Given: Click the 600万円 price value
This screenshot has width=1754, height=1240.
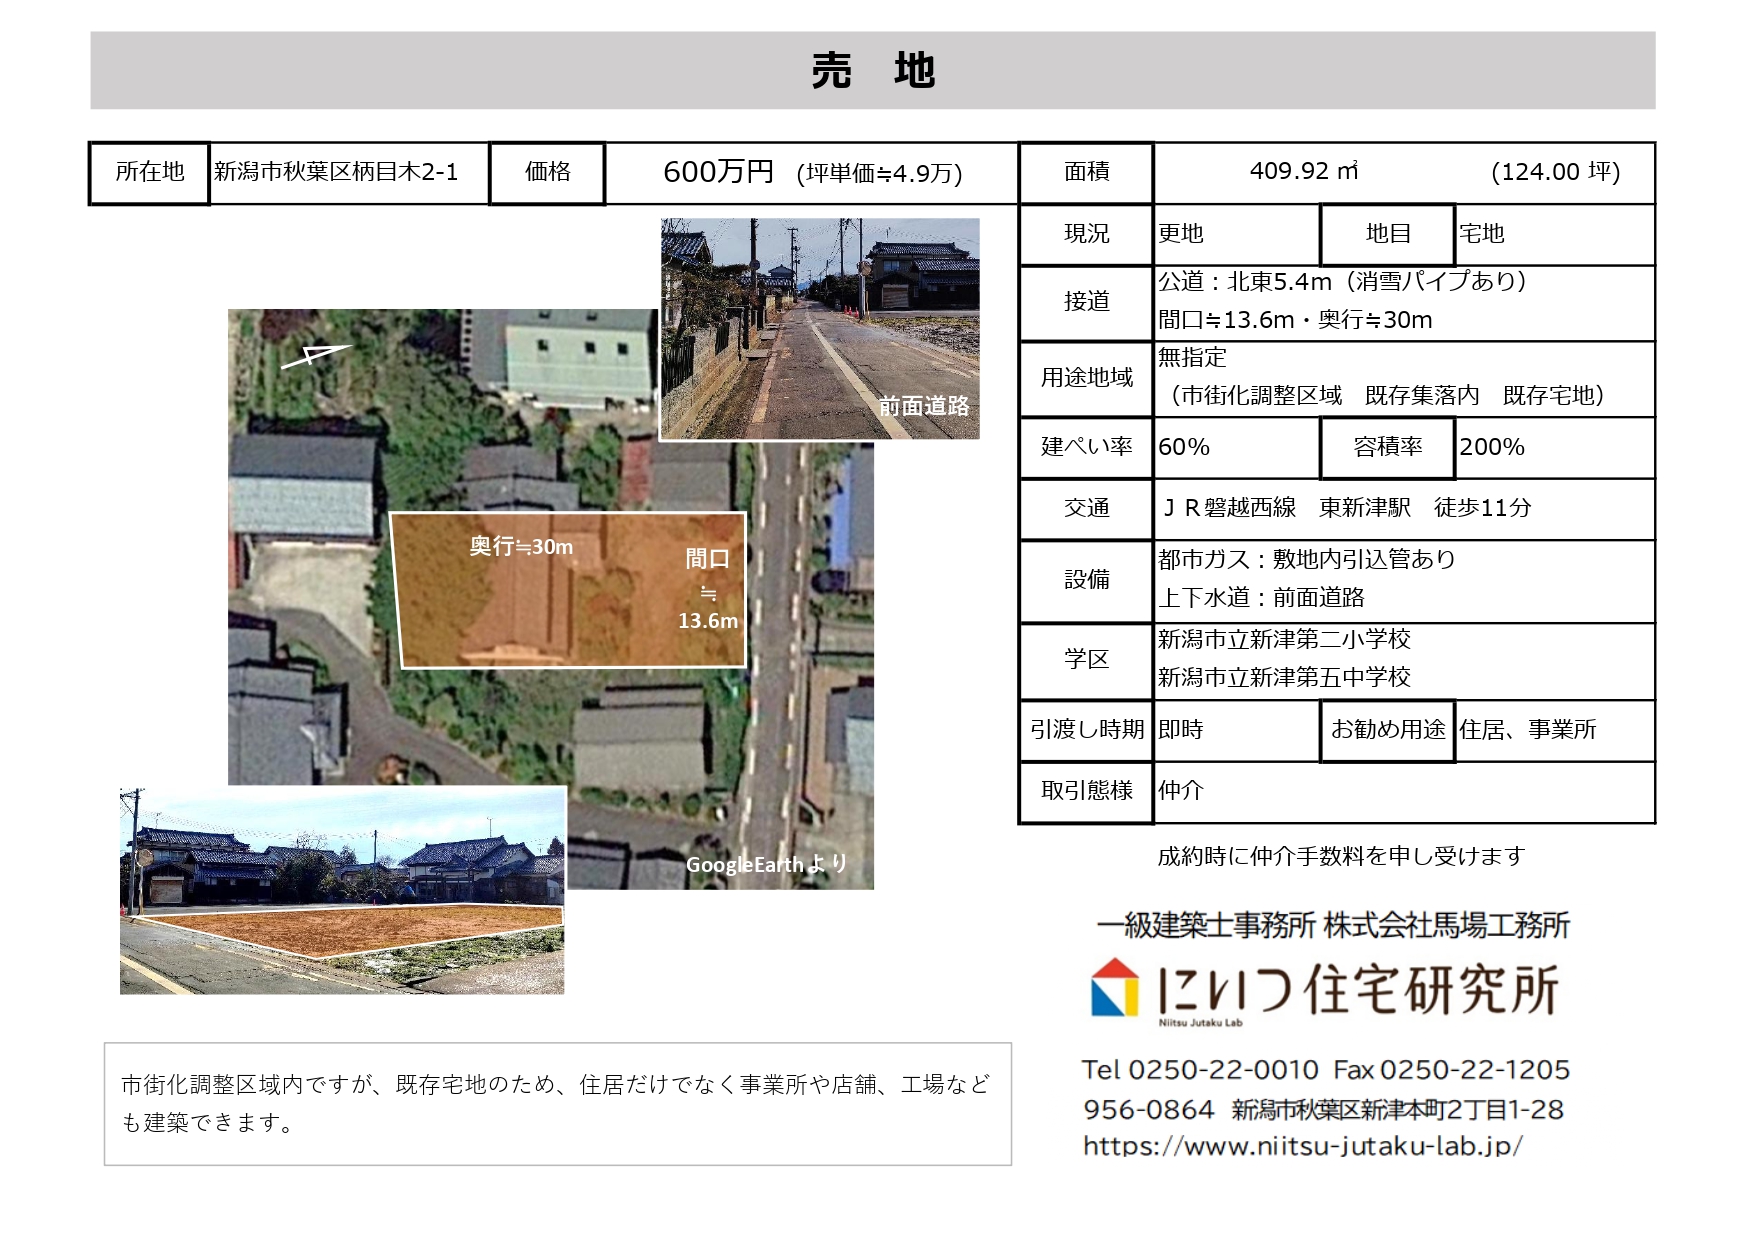Looking at the screenshot, I should [718, 172].
